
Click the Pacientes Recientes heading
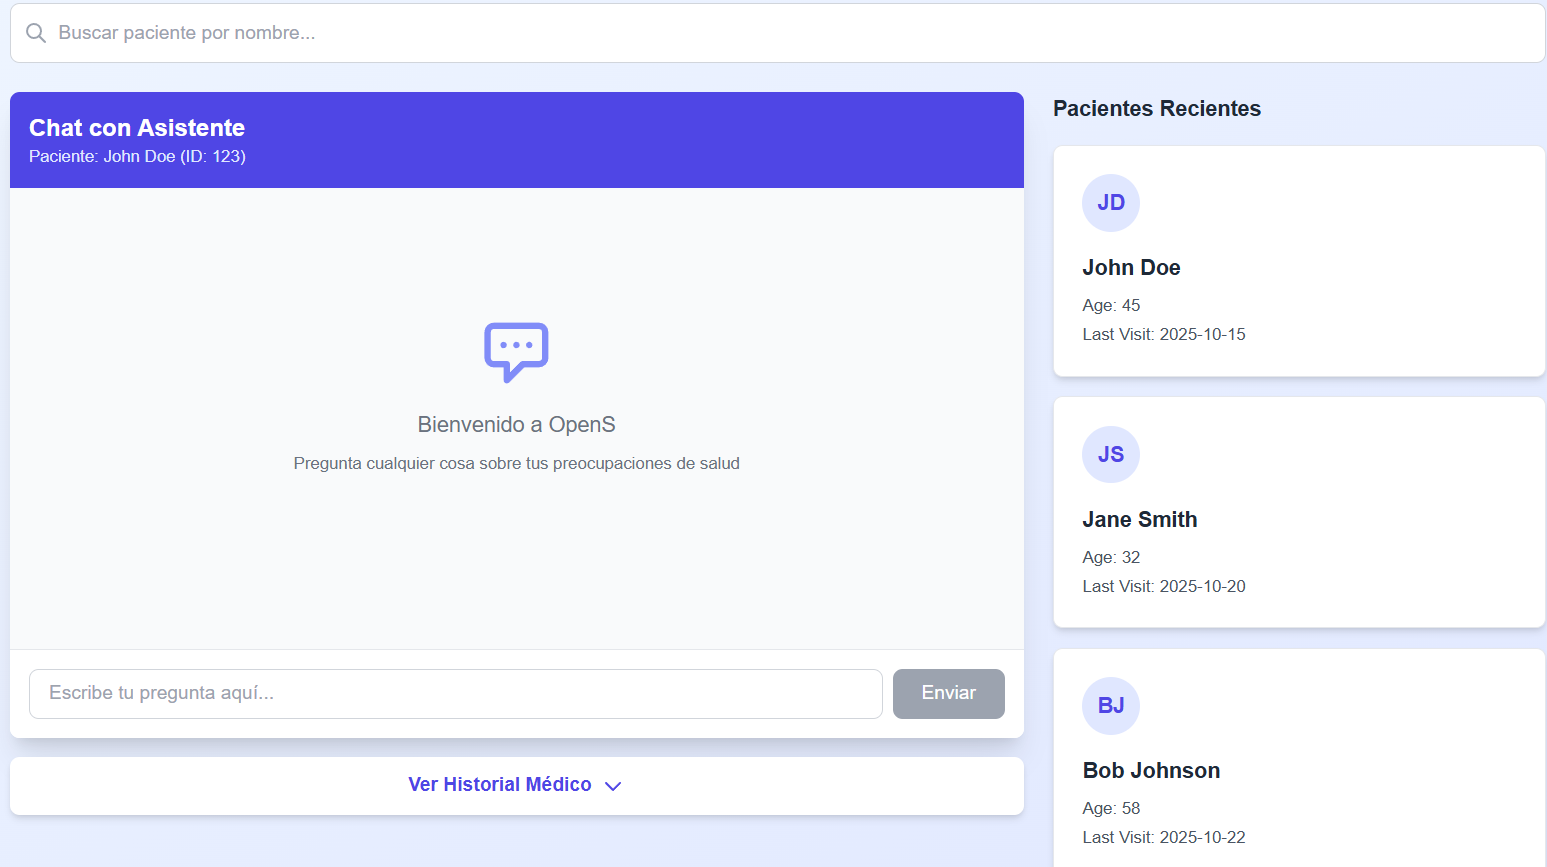[x=1156, y=108]
